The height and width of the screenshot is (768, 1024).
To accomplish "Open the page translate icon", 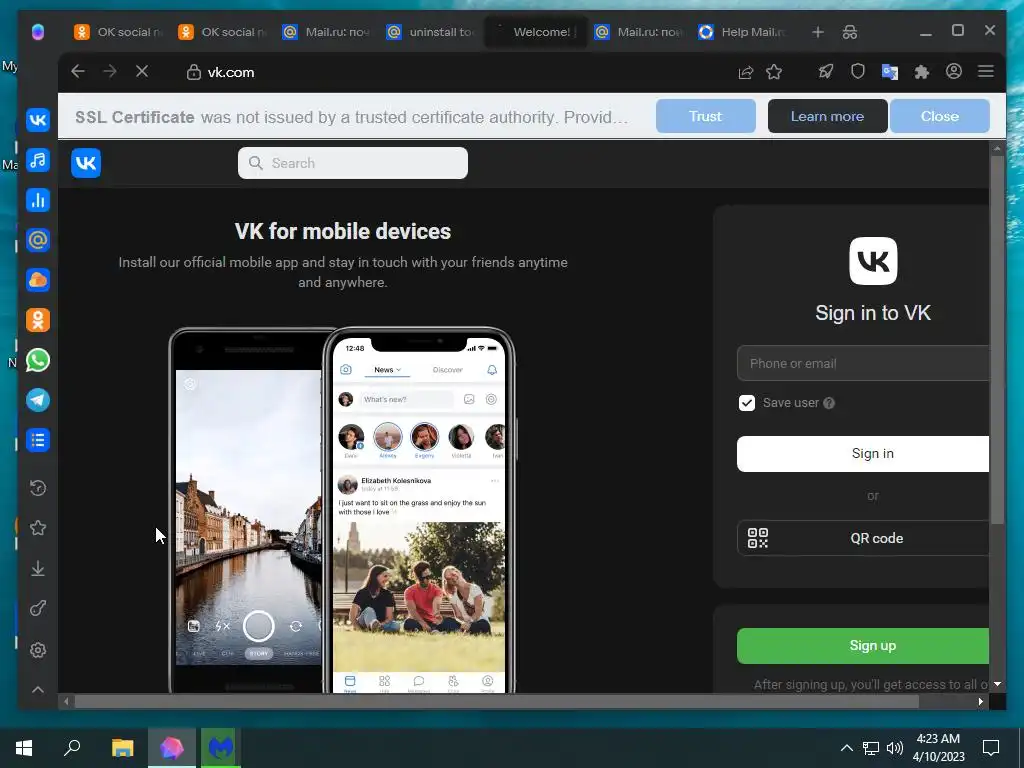I will coord(889,72).
